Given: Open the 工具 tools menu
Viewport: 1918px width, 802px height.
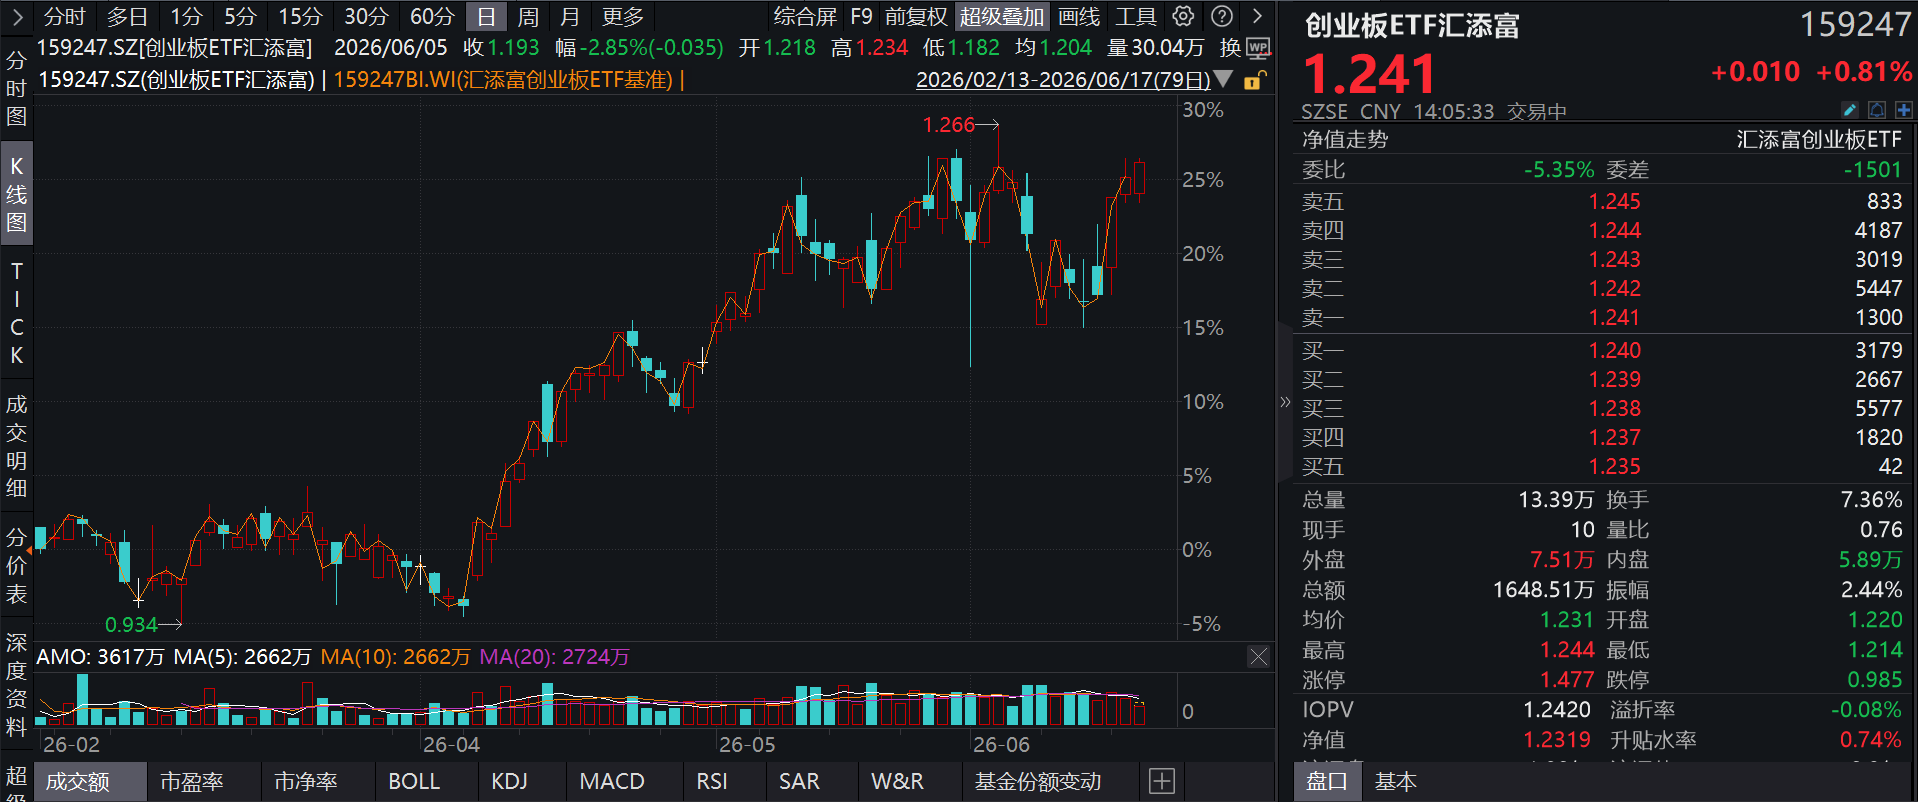Looking at the screenshot, I should (1136, 17).
